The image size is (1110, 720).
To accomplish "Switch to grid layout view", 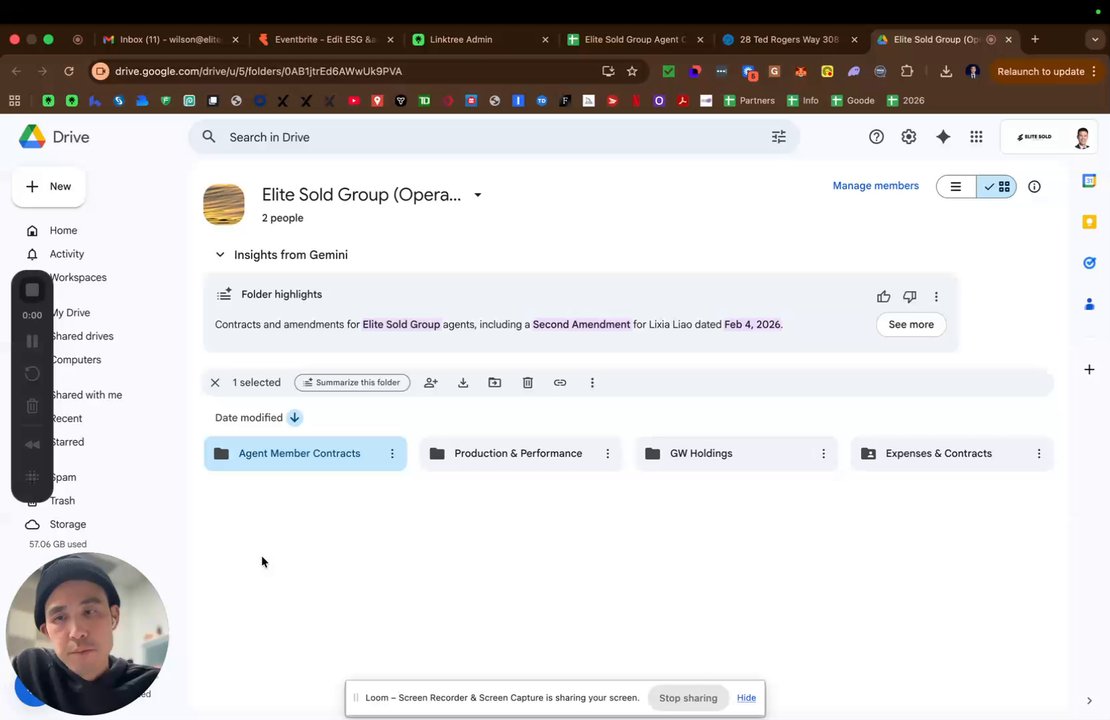I will (997, 187).
